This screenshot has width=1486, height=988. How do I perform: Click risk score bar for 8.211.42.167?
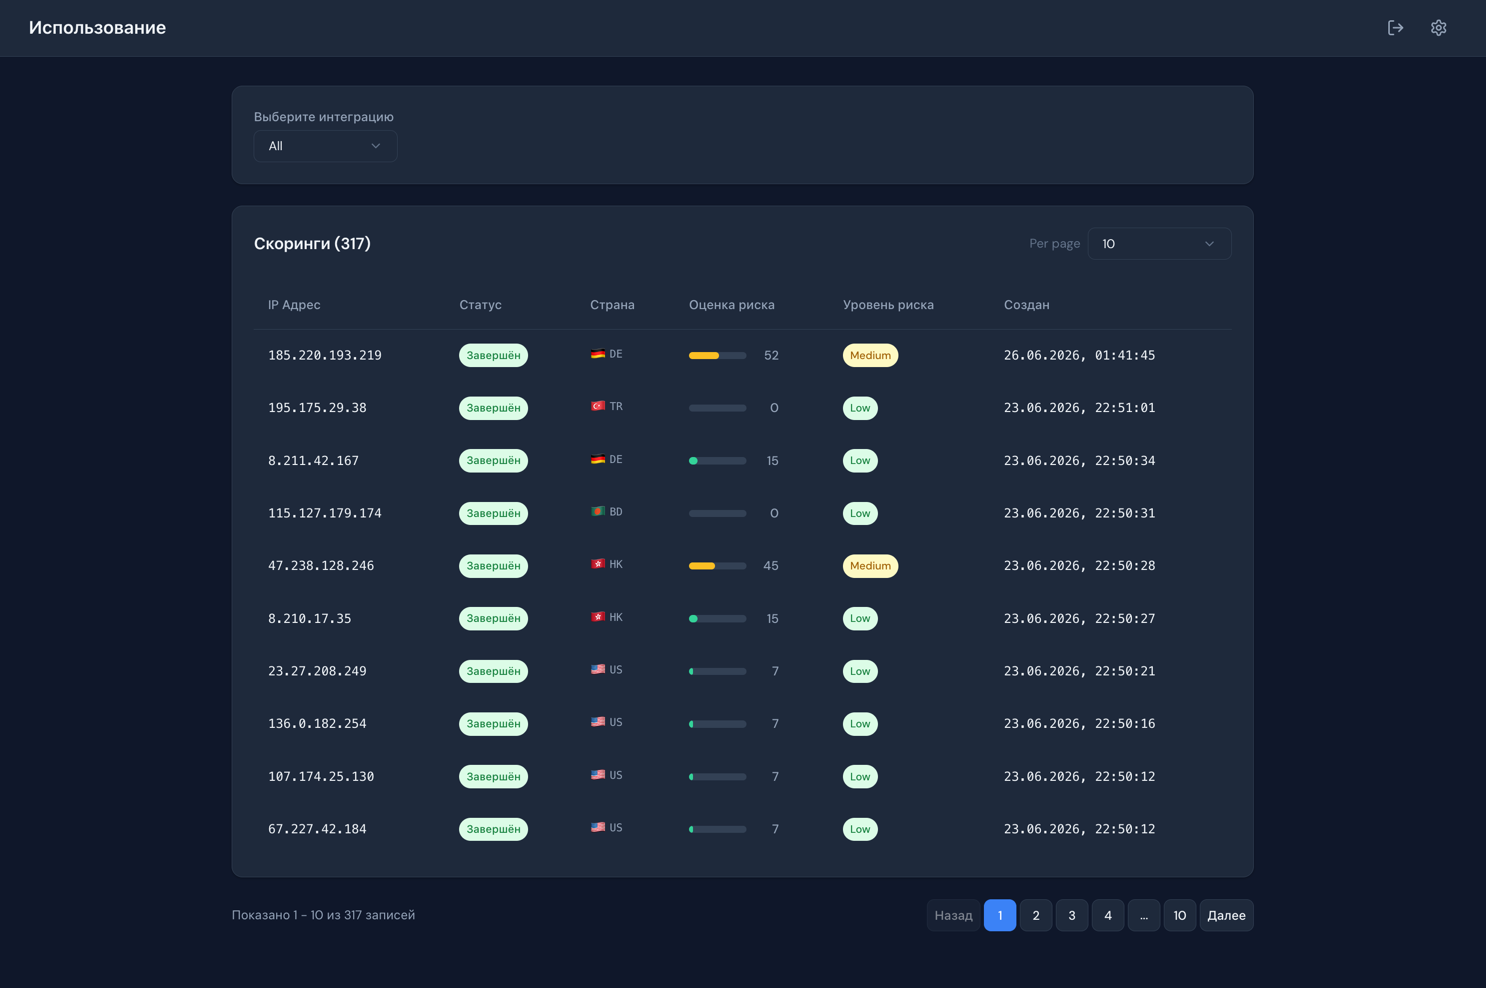(717, 461)
